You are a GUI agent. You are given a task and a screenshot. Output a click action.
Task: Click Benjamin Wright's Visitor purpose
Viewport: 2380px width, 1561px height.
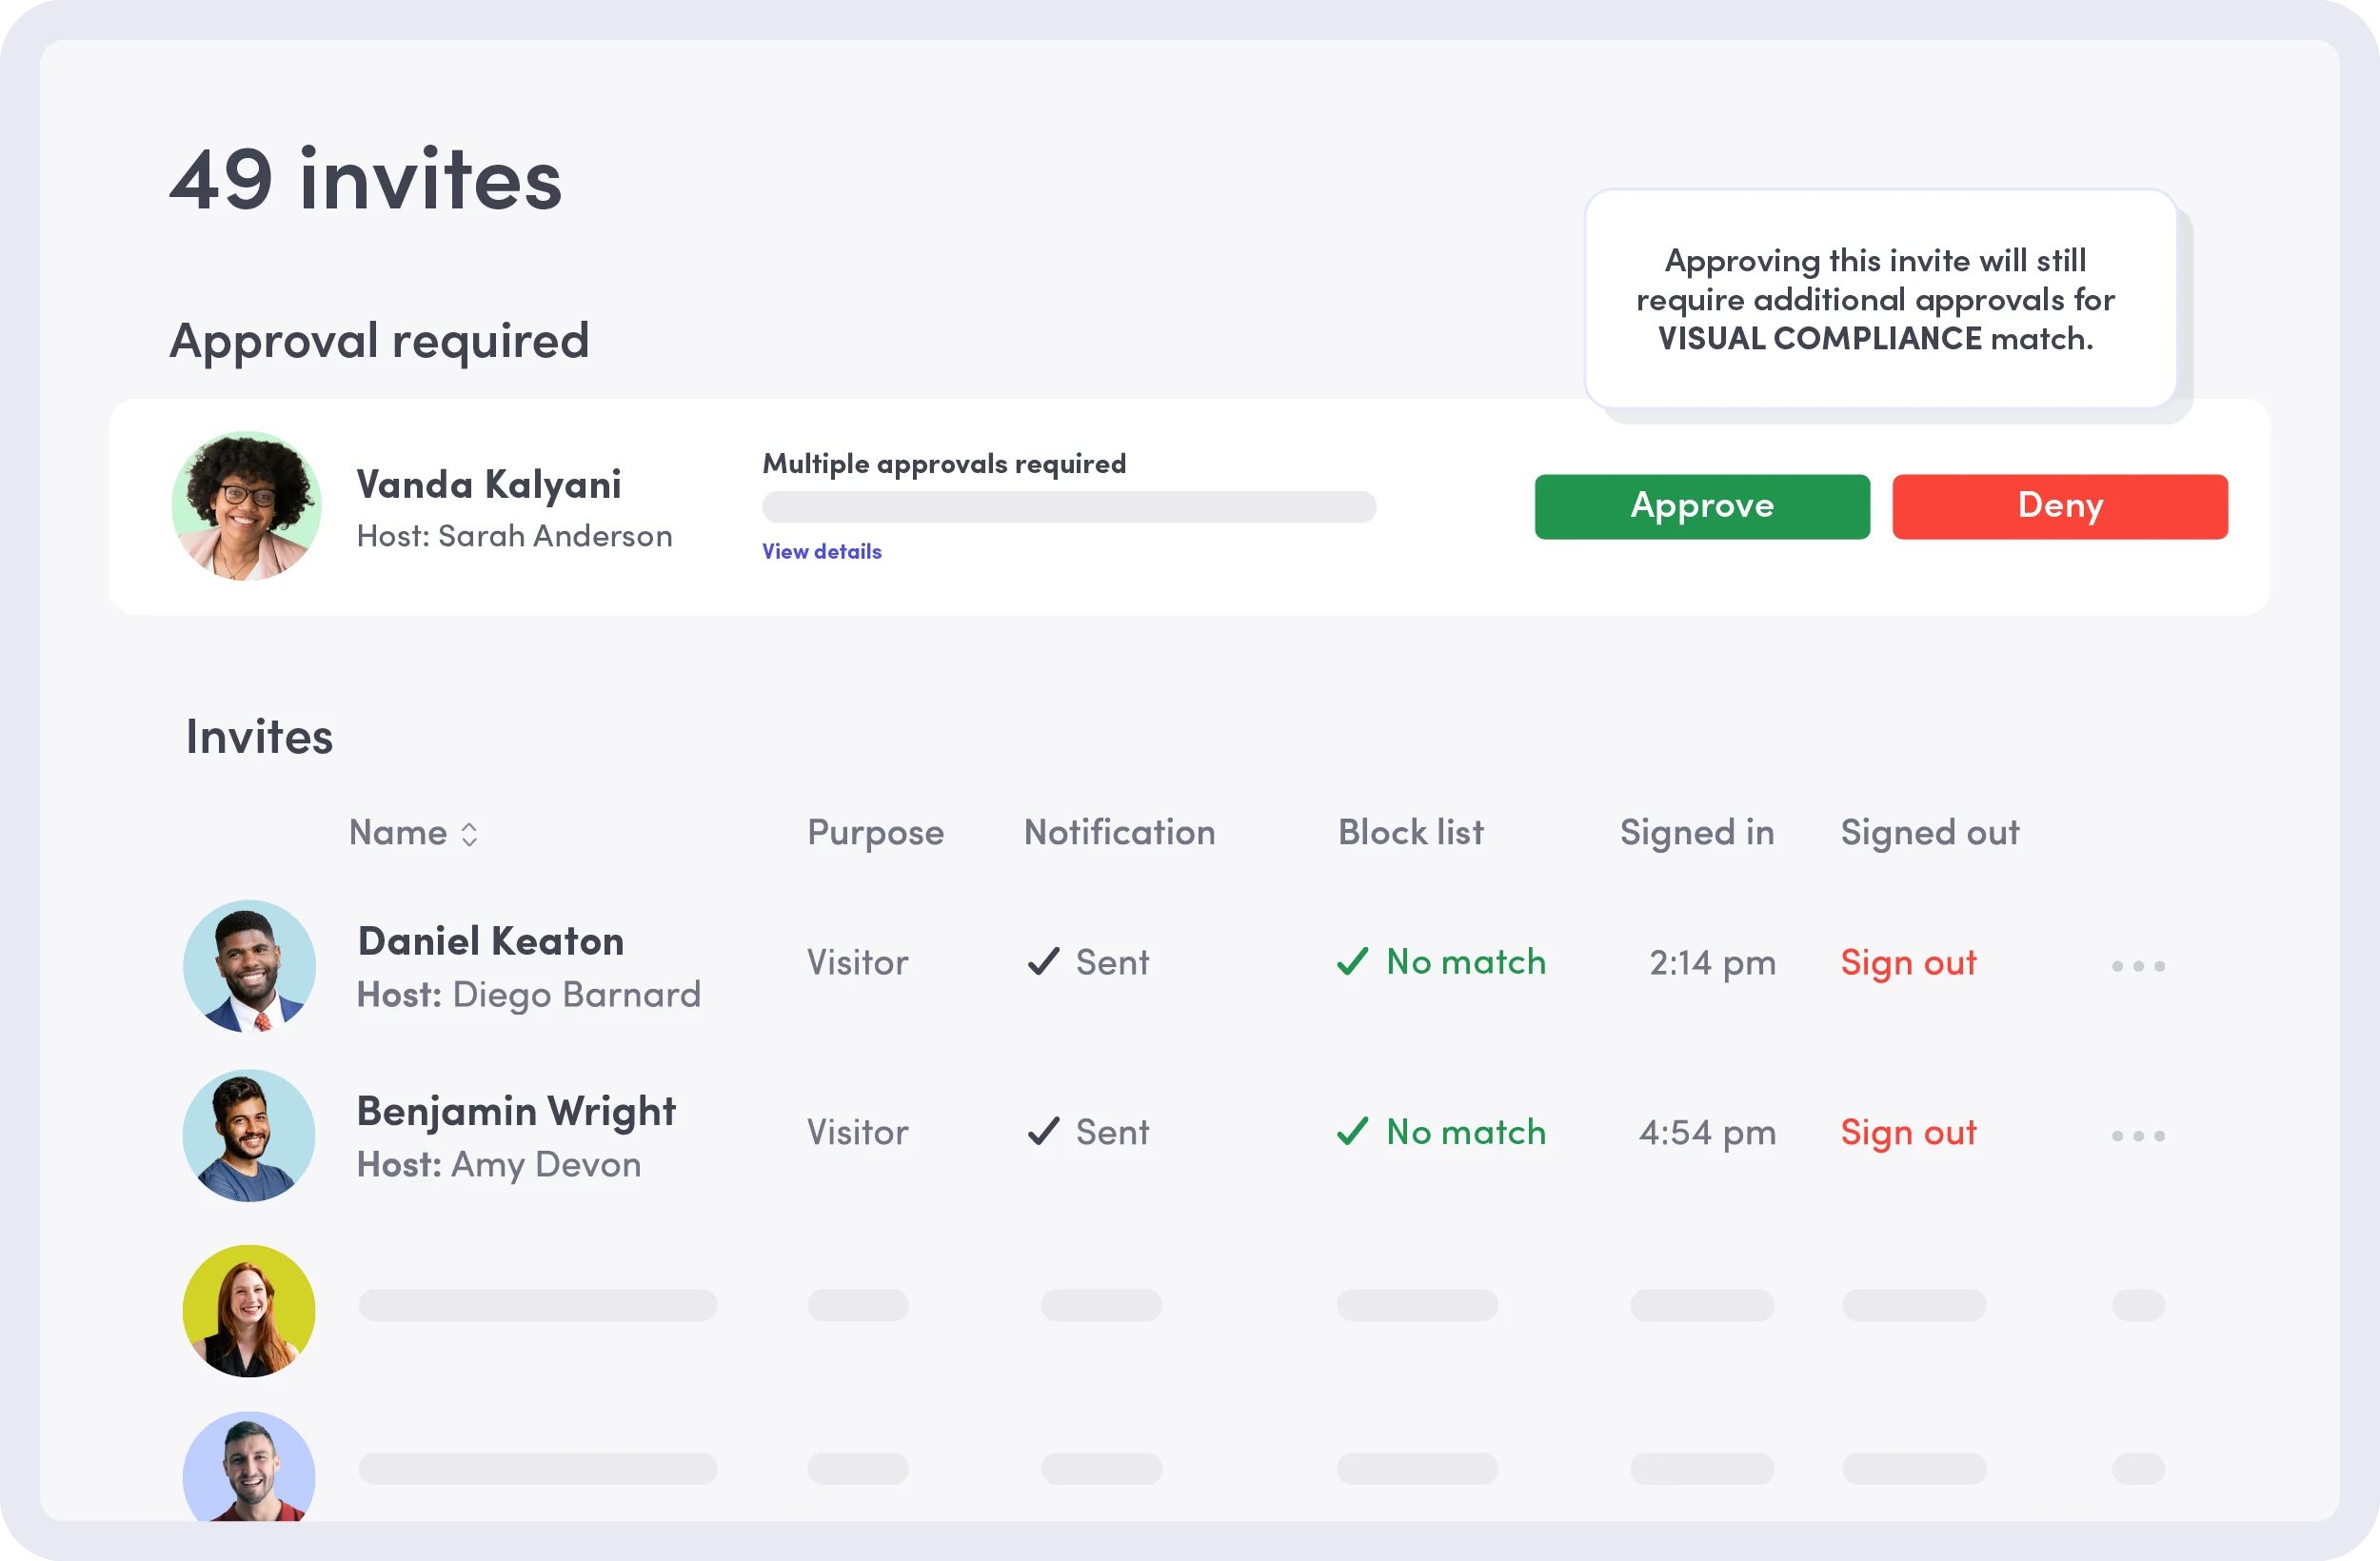(x=858, y=1132)
